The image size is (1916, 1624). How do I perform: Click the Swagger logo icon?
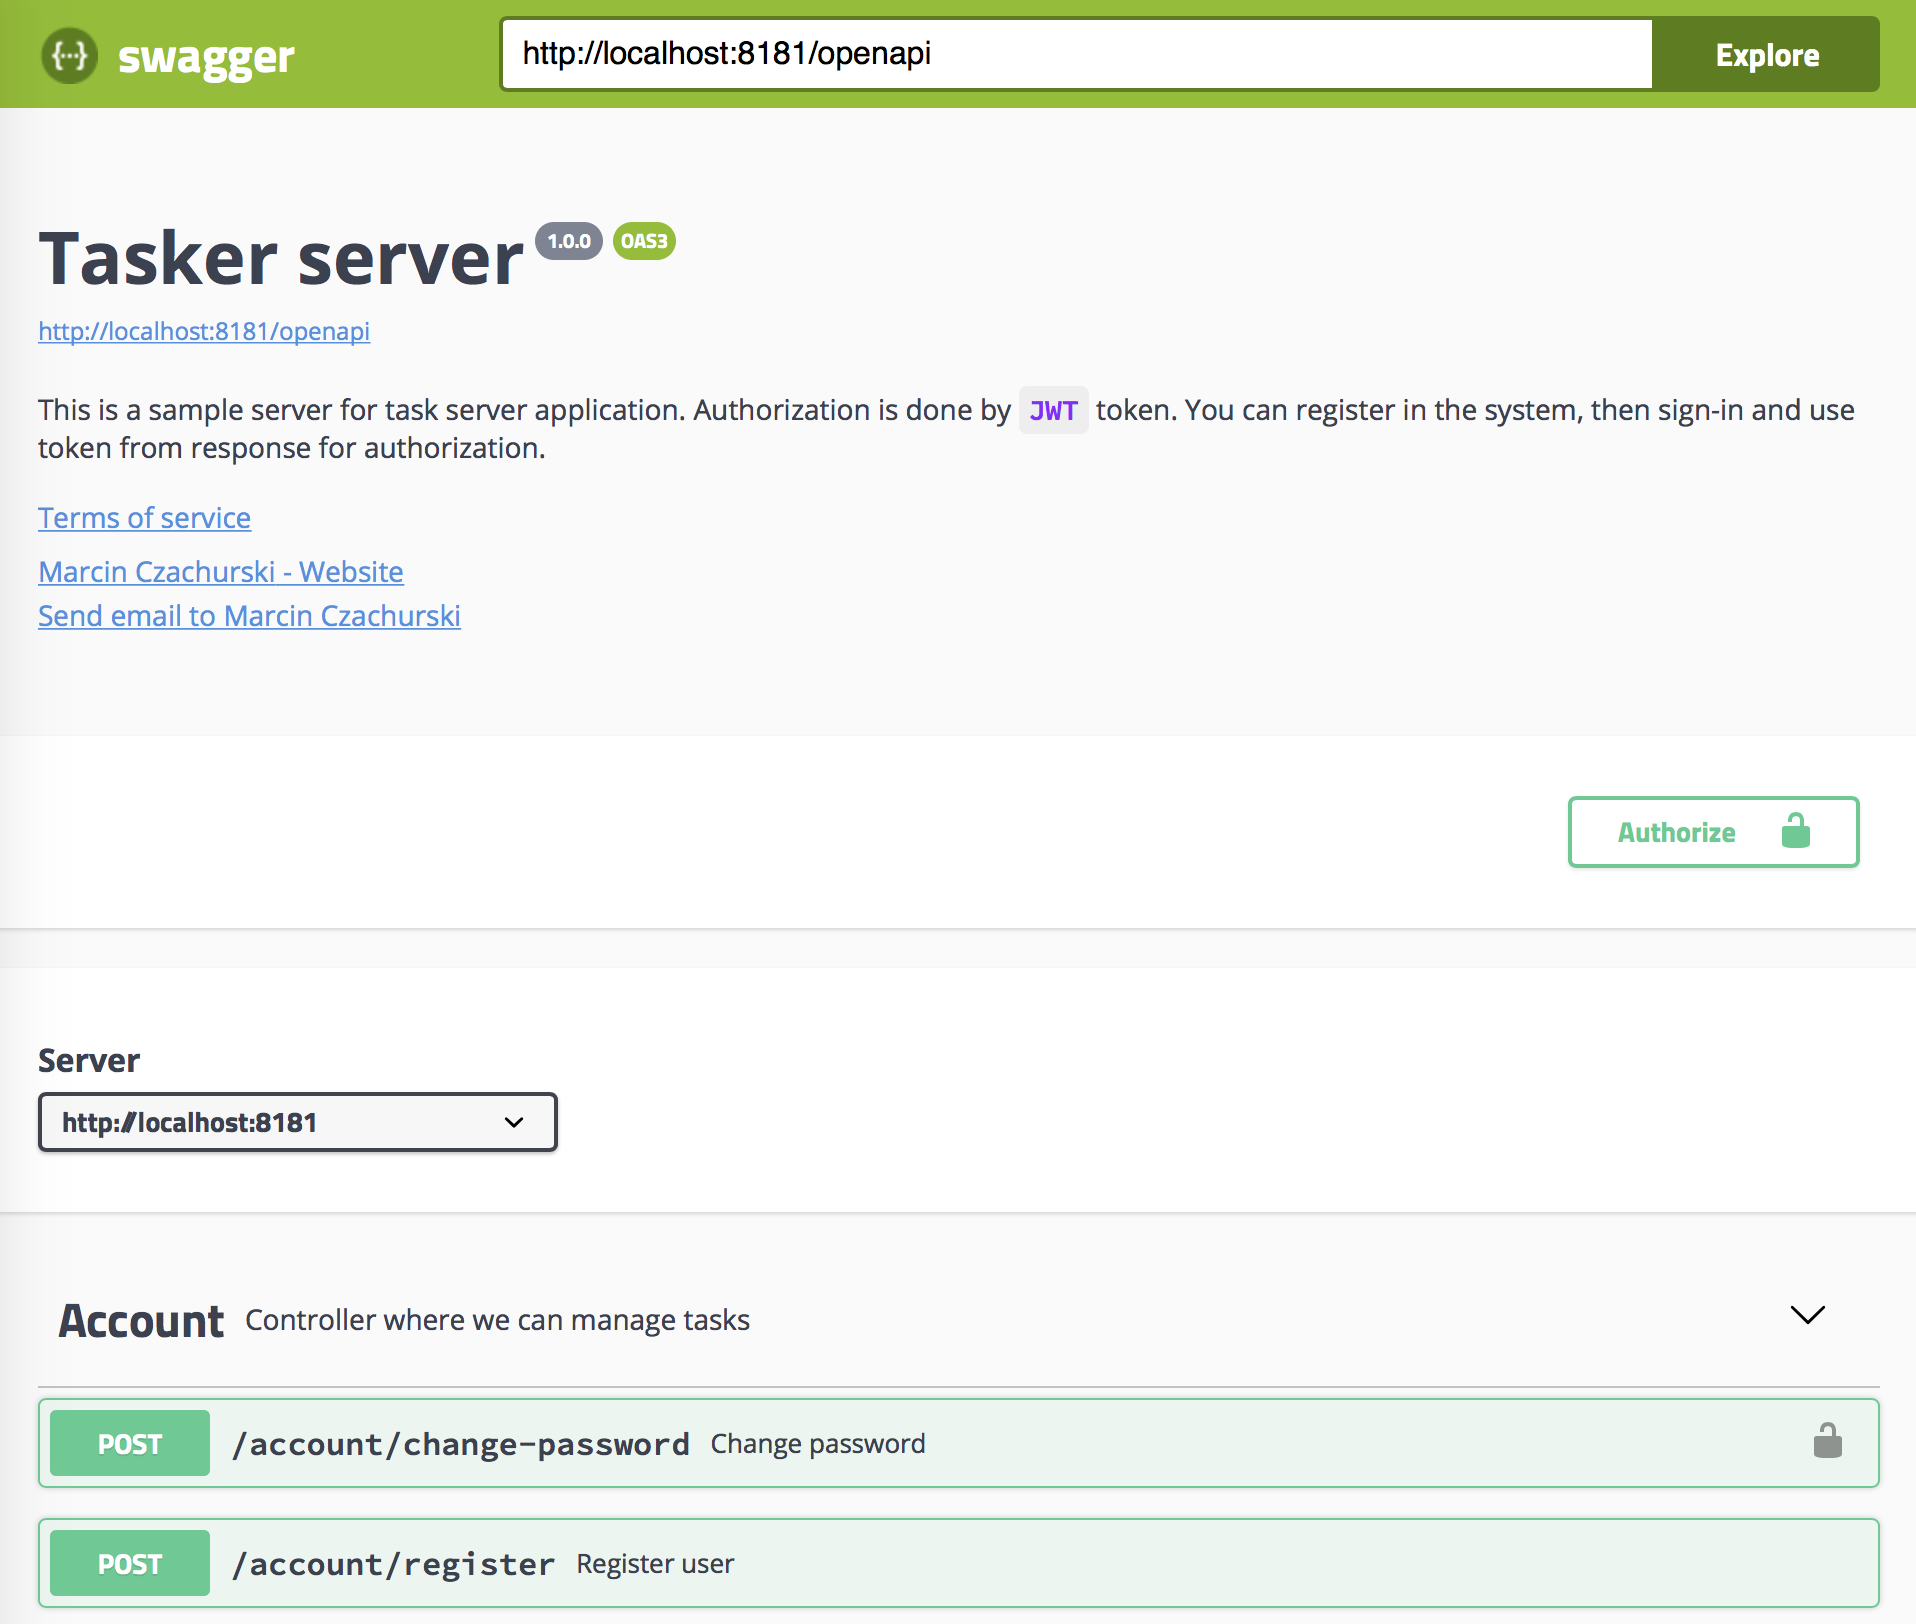(69, 56)
